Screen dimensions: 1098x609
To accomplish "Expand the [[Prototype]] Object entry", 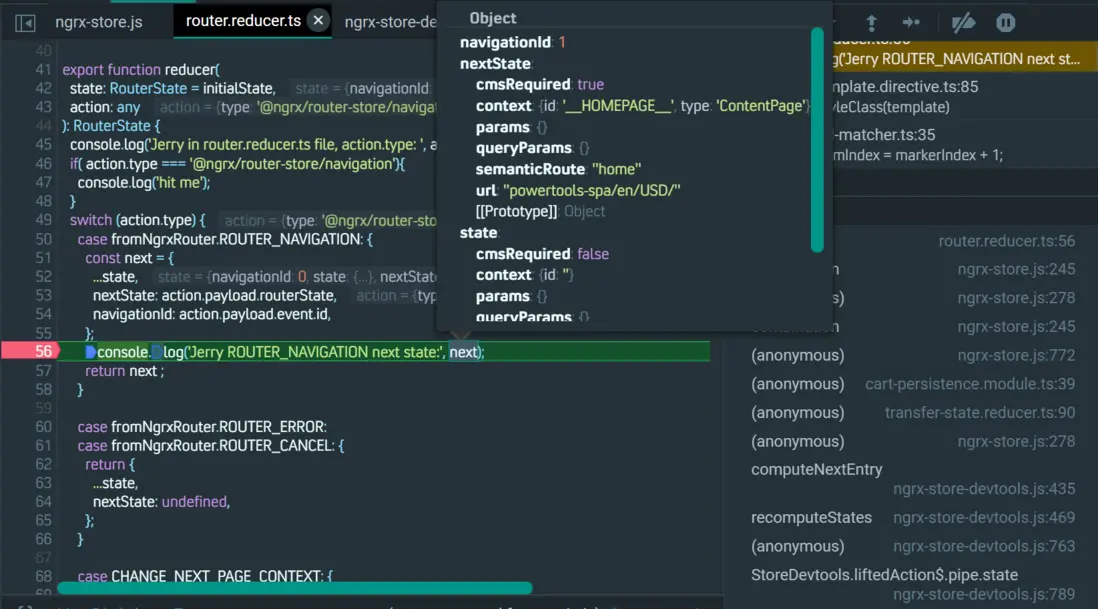I will [x=540, y=211].
